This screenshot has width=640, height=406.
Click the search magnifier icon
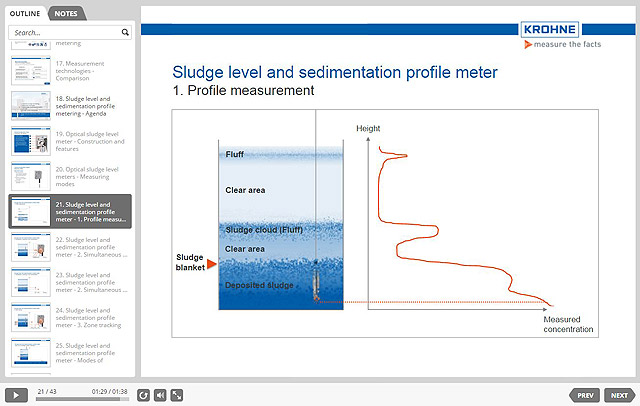(x=125, y=32)
